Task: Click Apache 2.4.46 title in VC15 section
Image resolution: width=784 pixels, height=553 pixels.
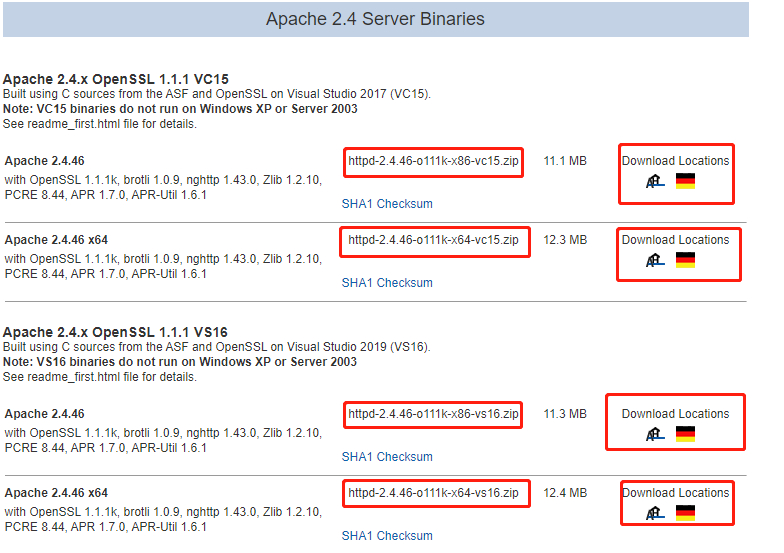Action: pyautogui.click(x=44, y=161)
